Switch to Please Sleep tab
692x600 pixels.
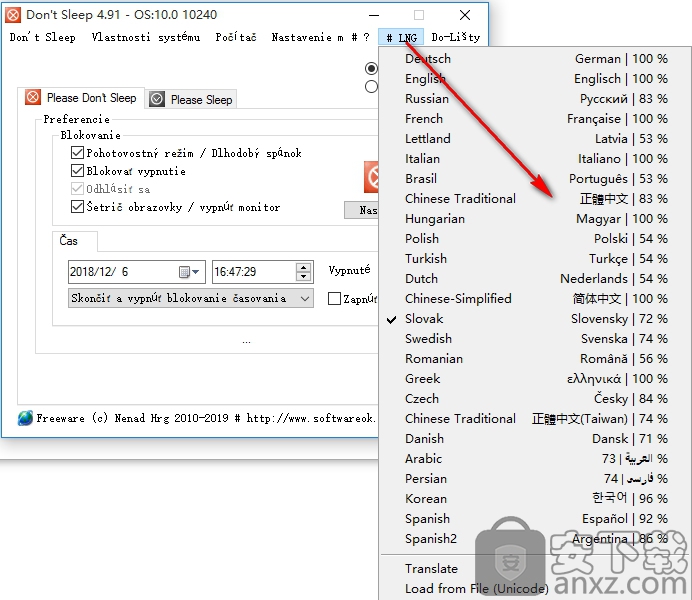pos(191,99)
